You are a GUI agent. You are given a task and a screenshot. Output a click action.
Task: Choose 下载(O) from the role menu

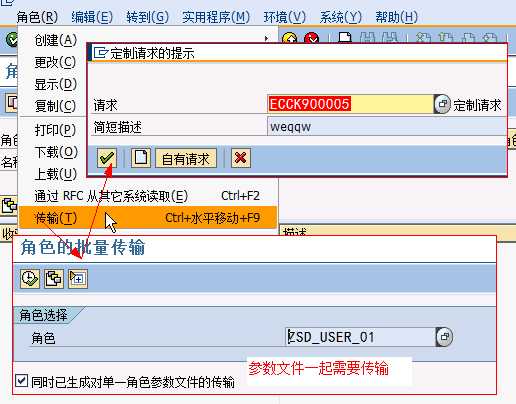coord(56,152)
